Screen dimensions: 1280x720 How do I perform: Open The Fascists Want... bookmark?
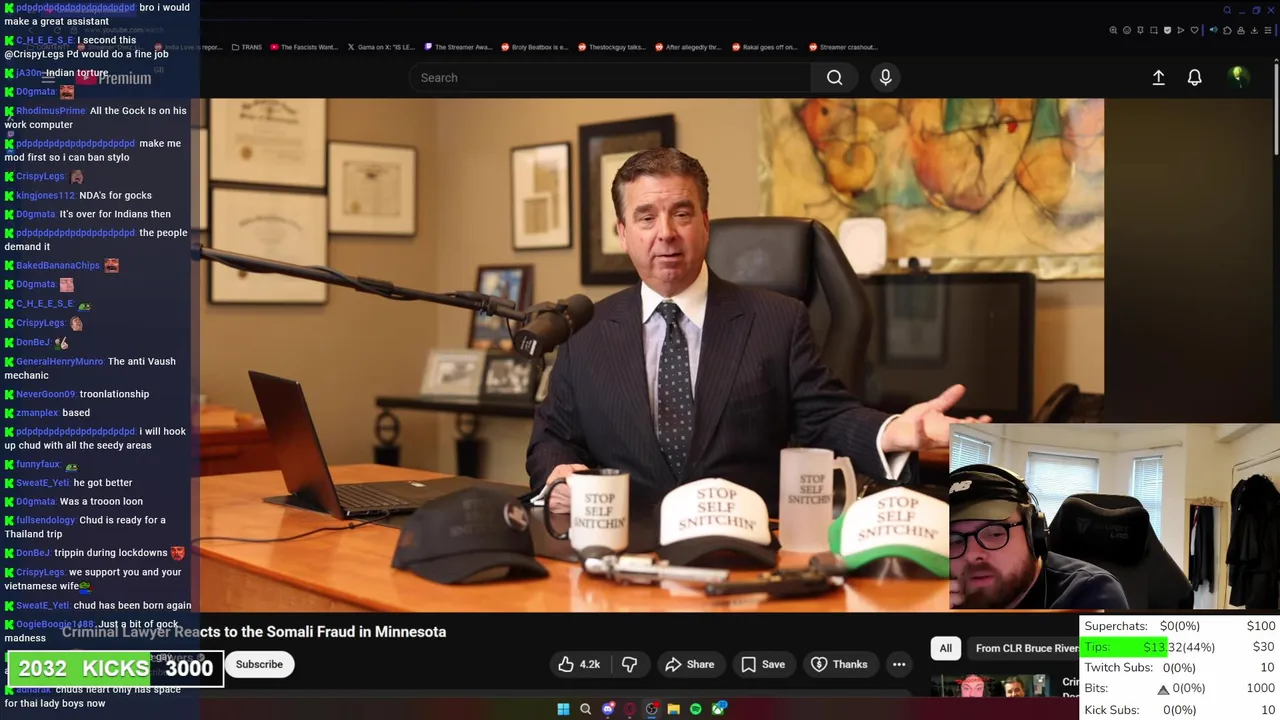click(x=304, y=47)
